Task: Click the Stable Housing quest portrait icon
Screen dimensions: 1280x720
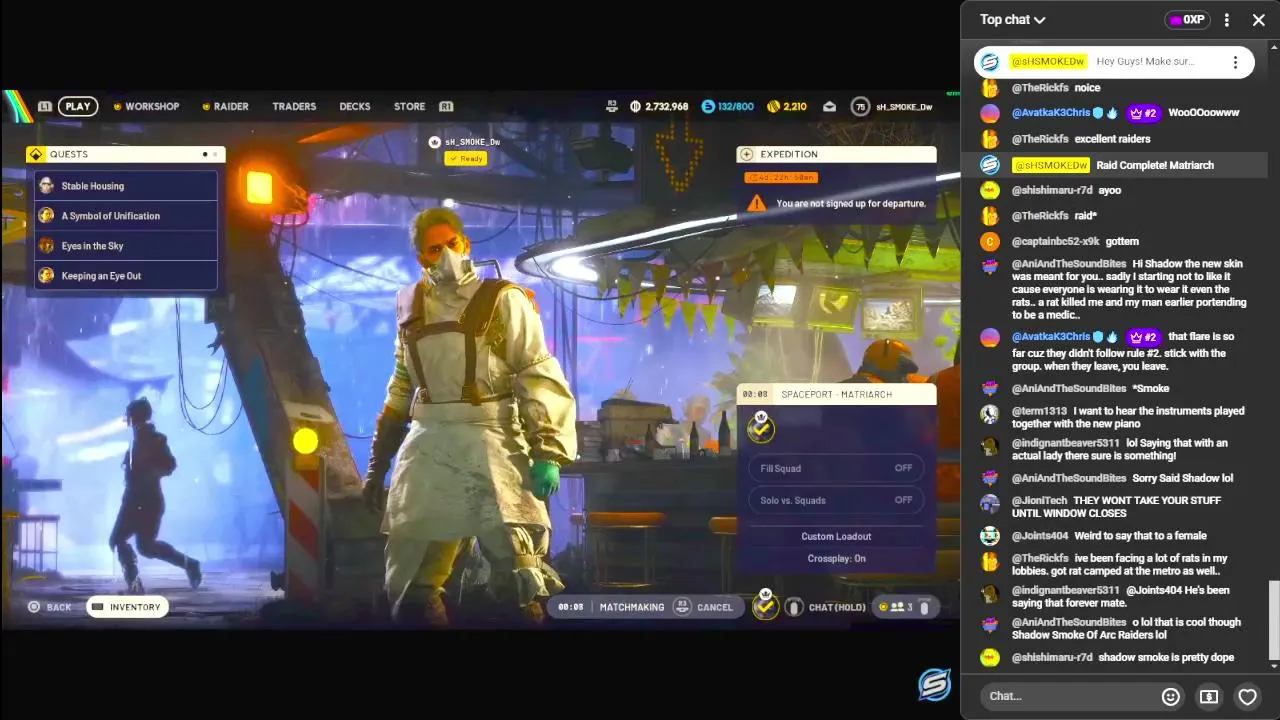Action: (46, 186)
